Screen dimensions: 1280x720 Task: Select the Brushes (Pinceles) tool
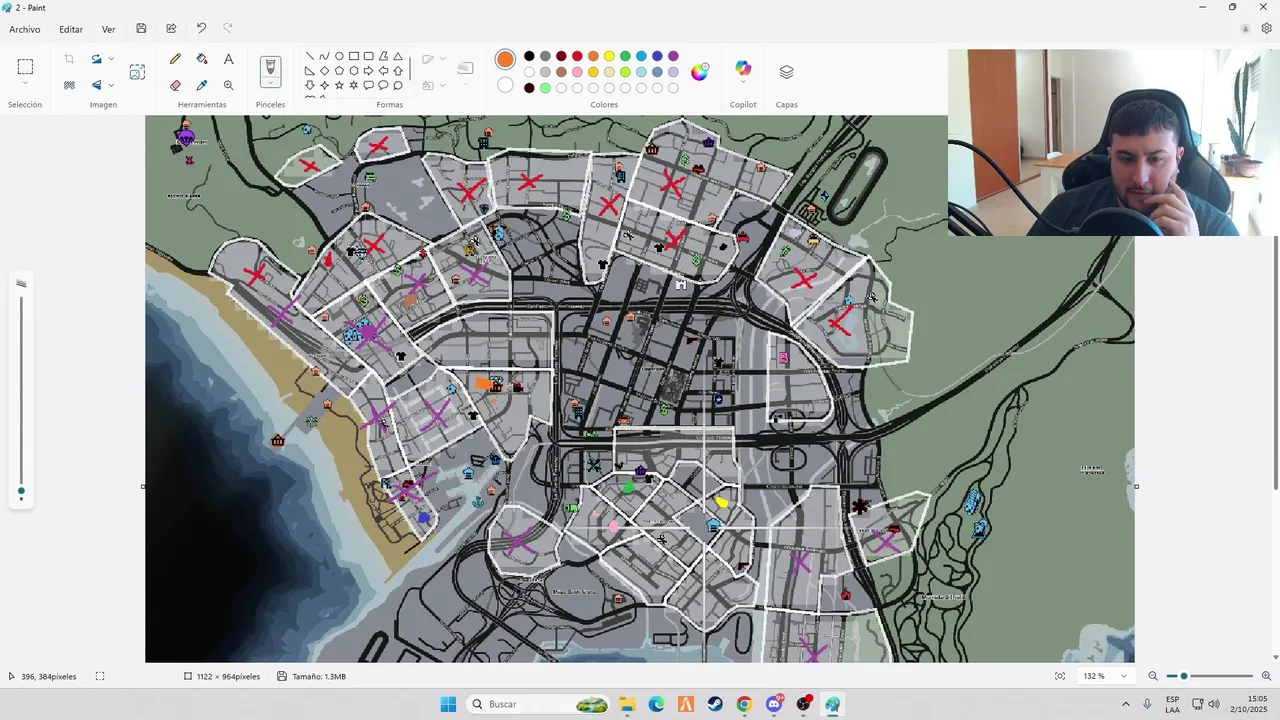(270, 70)
